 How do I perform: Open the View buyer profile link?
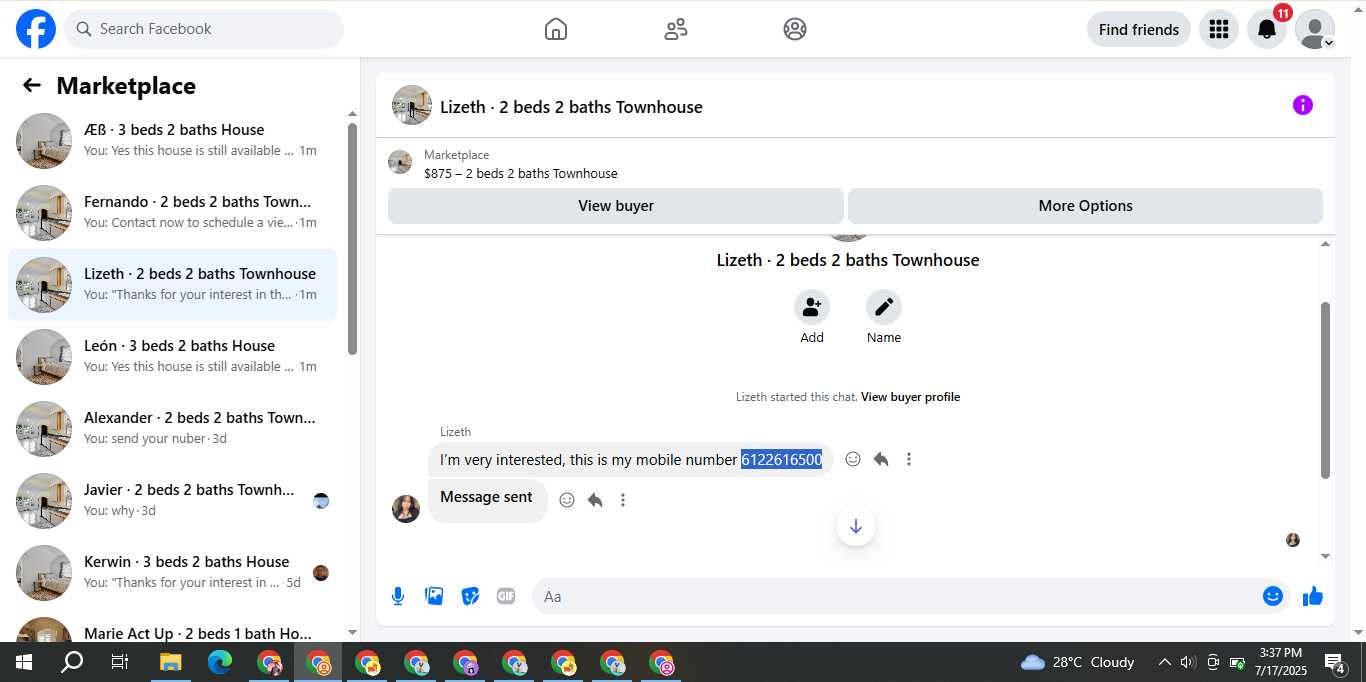(910, 397)
